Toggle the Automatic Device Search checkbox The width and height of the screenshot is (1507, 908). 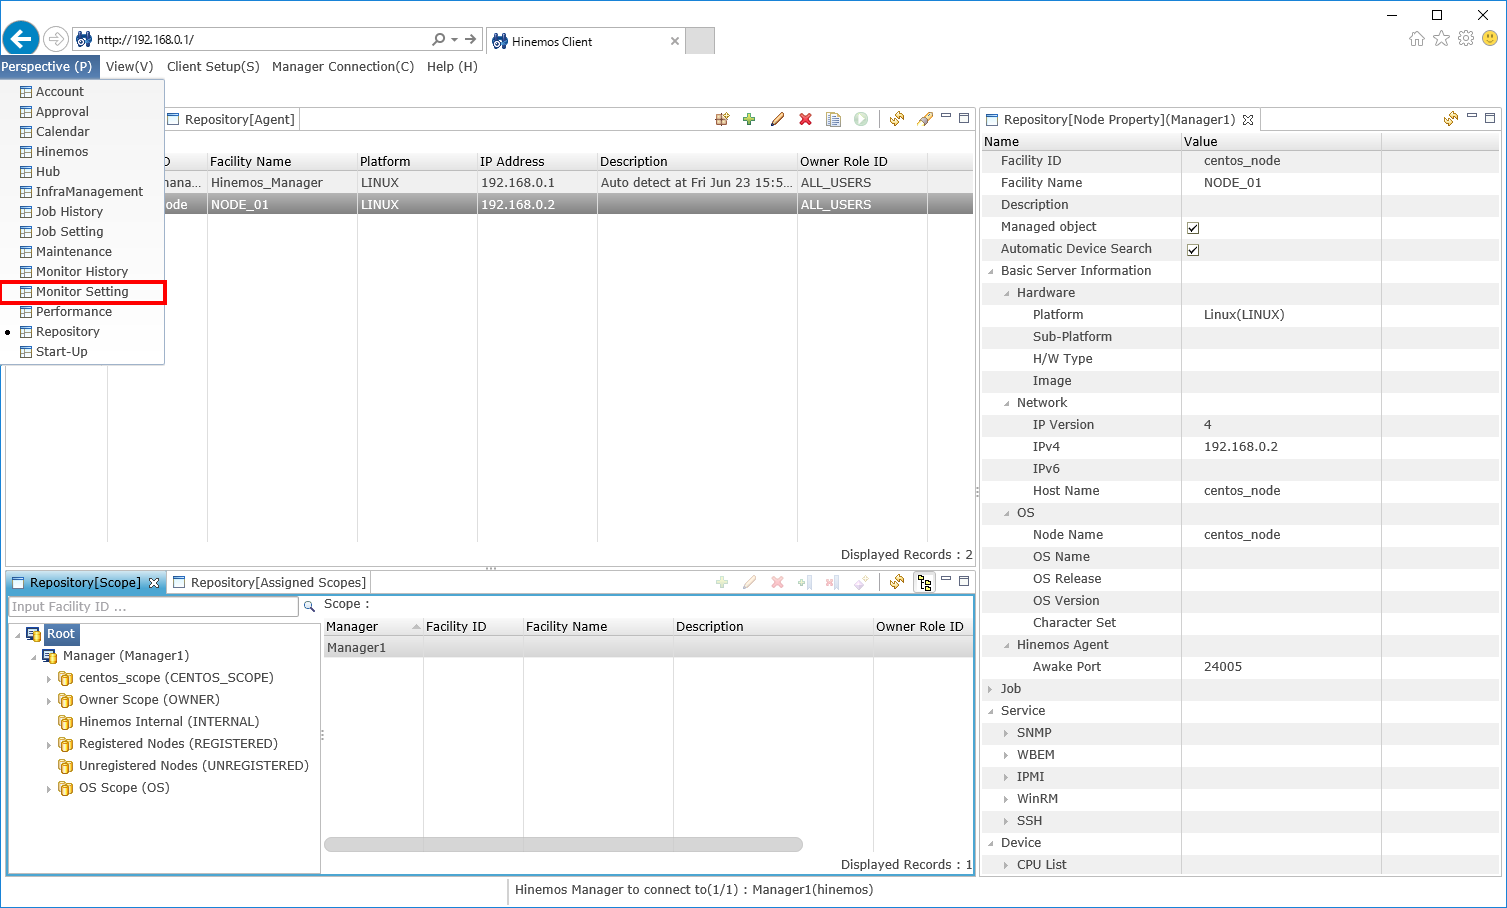click(1193, 250)
